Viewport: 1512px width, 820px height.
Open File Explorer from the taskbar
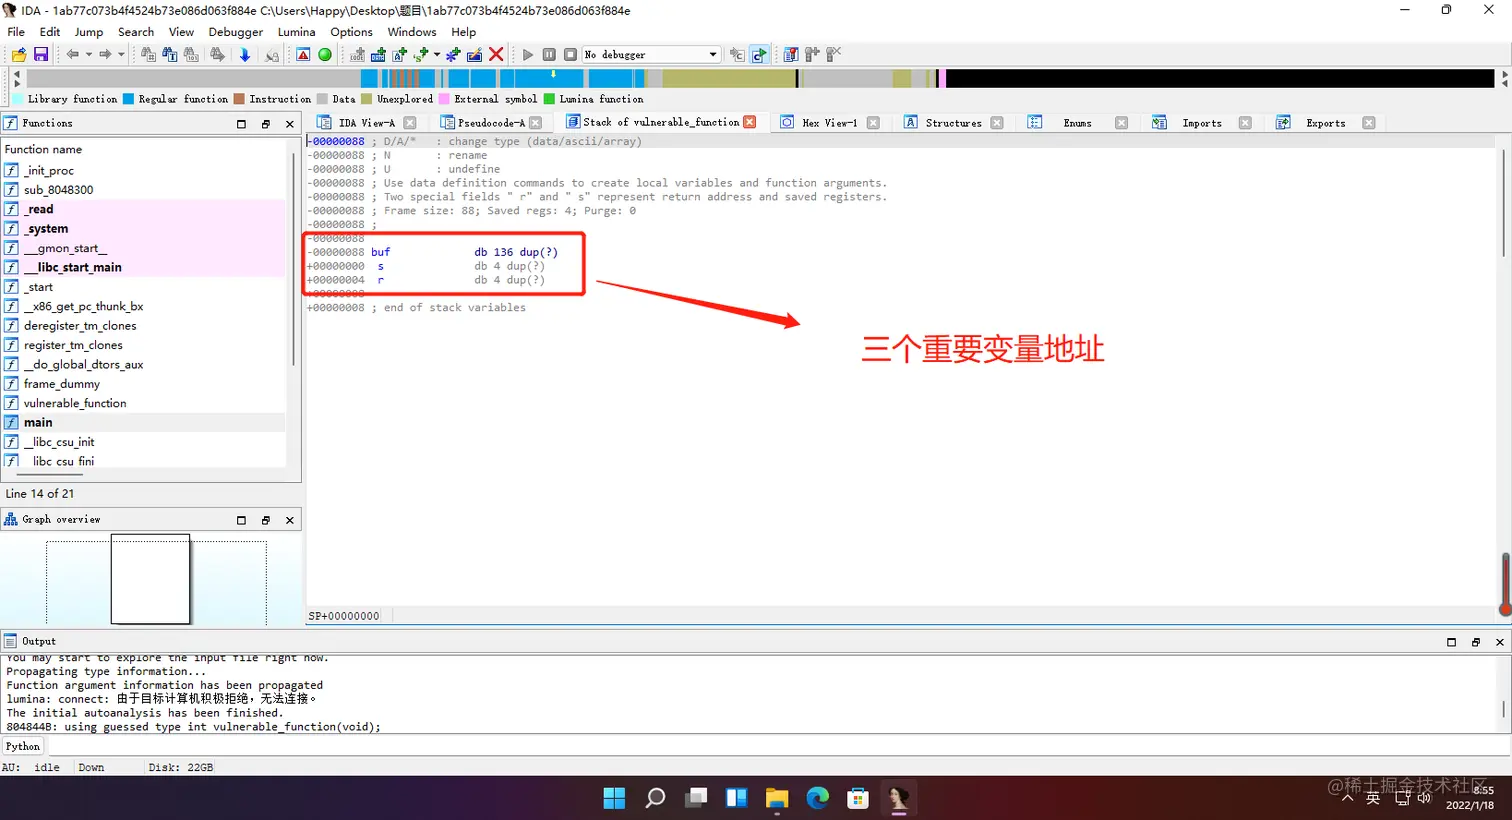[777, 798]
